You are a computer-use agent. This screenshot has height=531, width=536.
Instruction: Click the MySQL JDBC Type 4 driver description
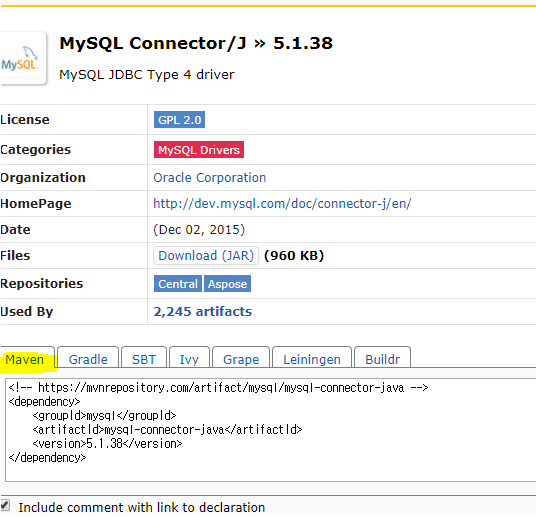coord(147,75)
